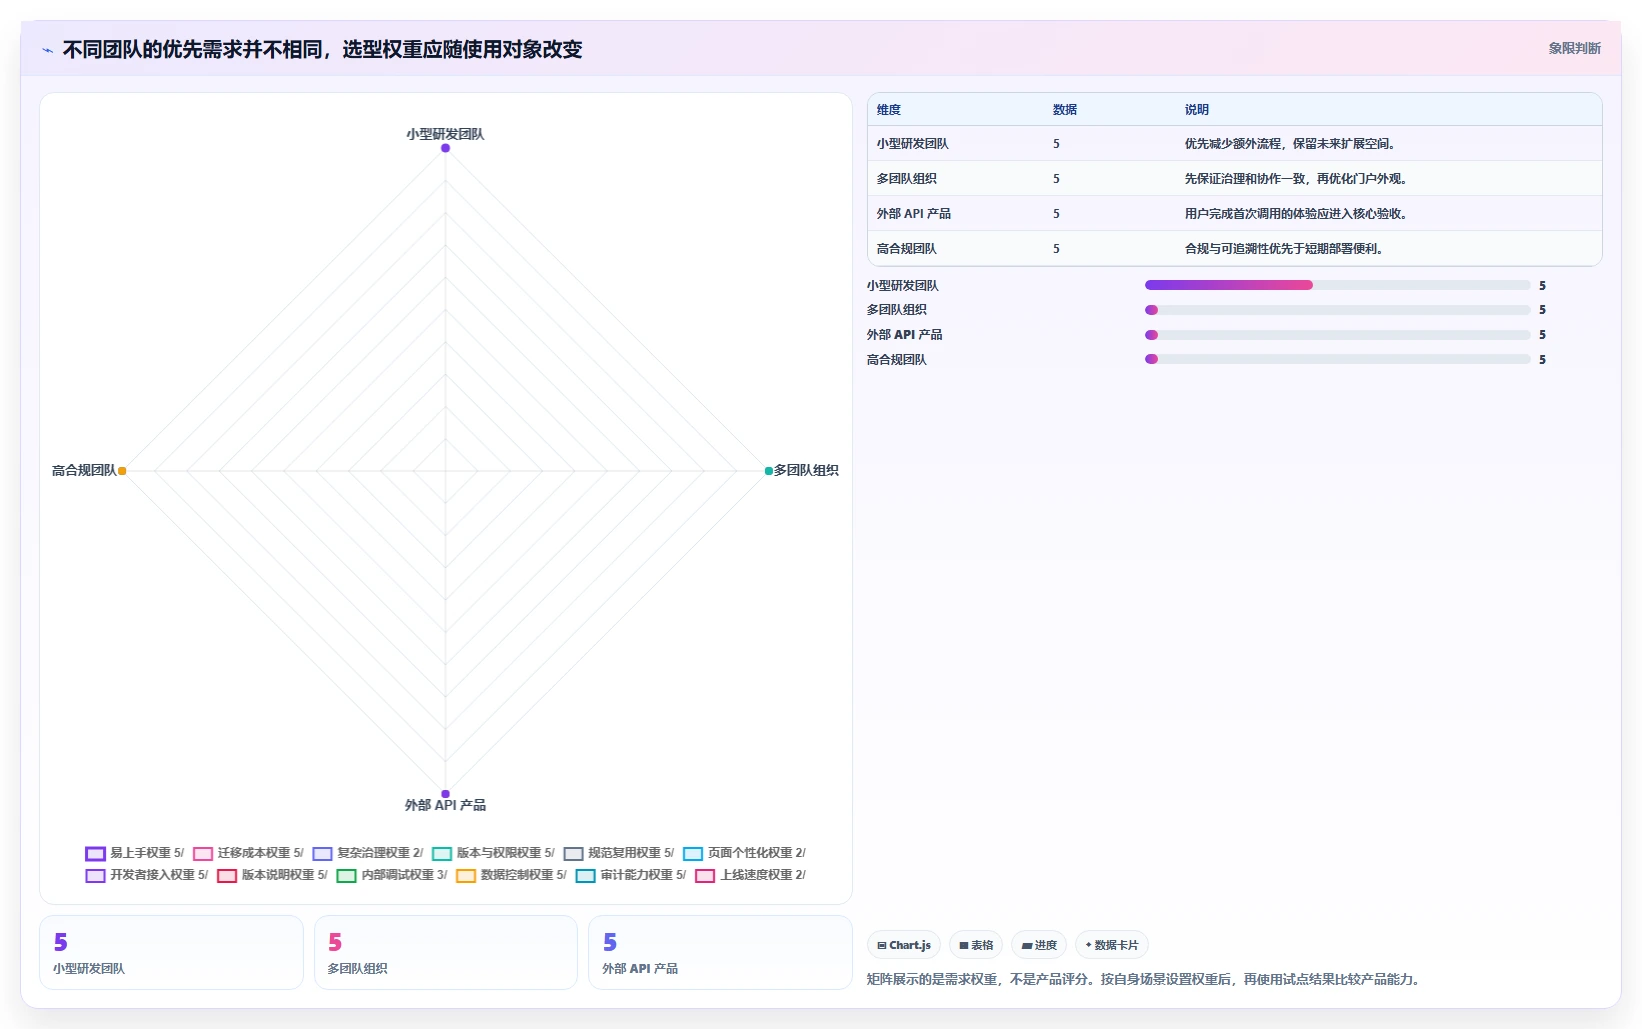Toggle the 审计能力权重 legend series
Screen dimensions: 1642x1029
631,875
